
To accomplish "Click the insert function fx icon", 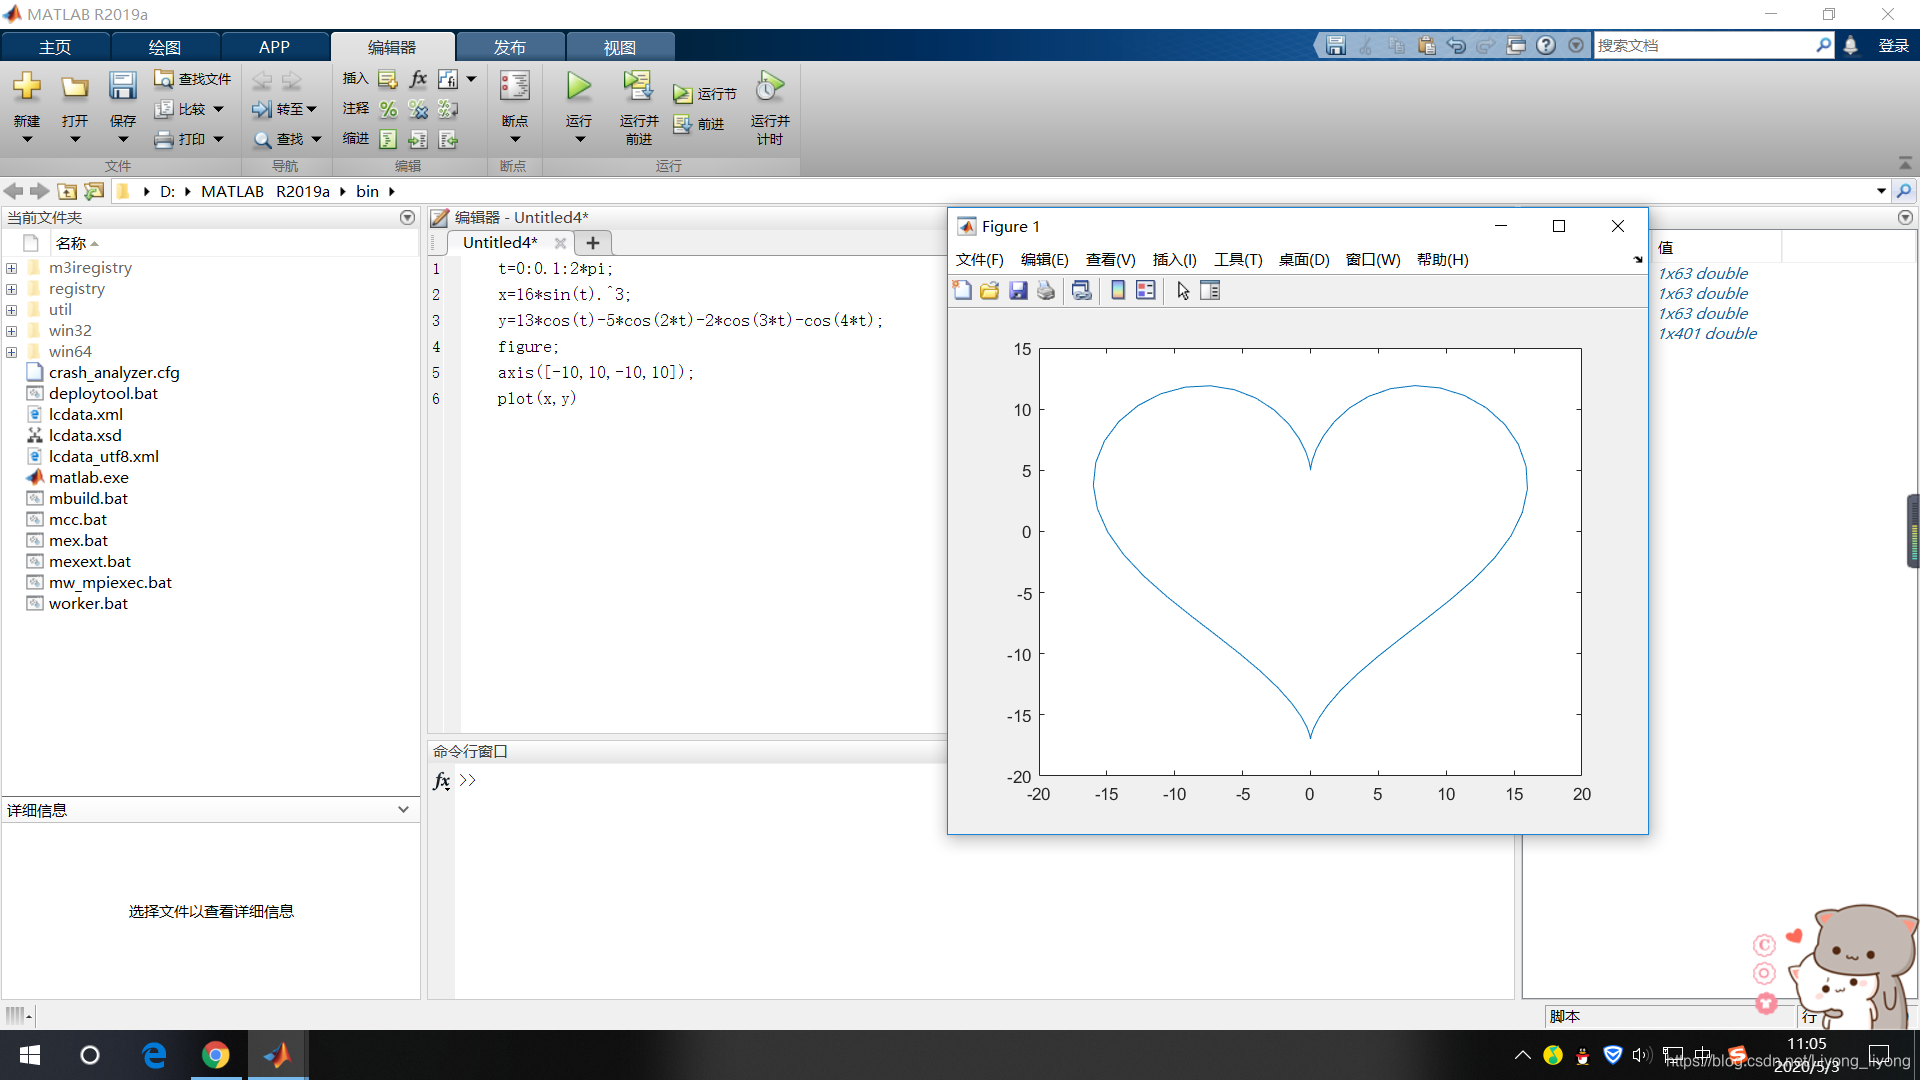I will pyautogui.click(x=418, y=79).
